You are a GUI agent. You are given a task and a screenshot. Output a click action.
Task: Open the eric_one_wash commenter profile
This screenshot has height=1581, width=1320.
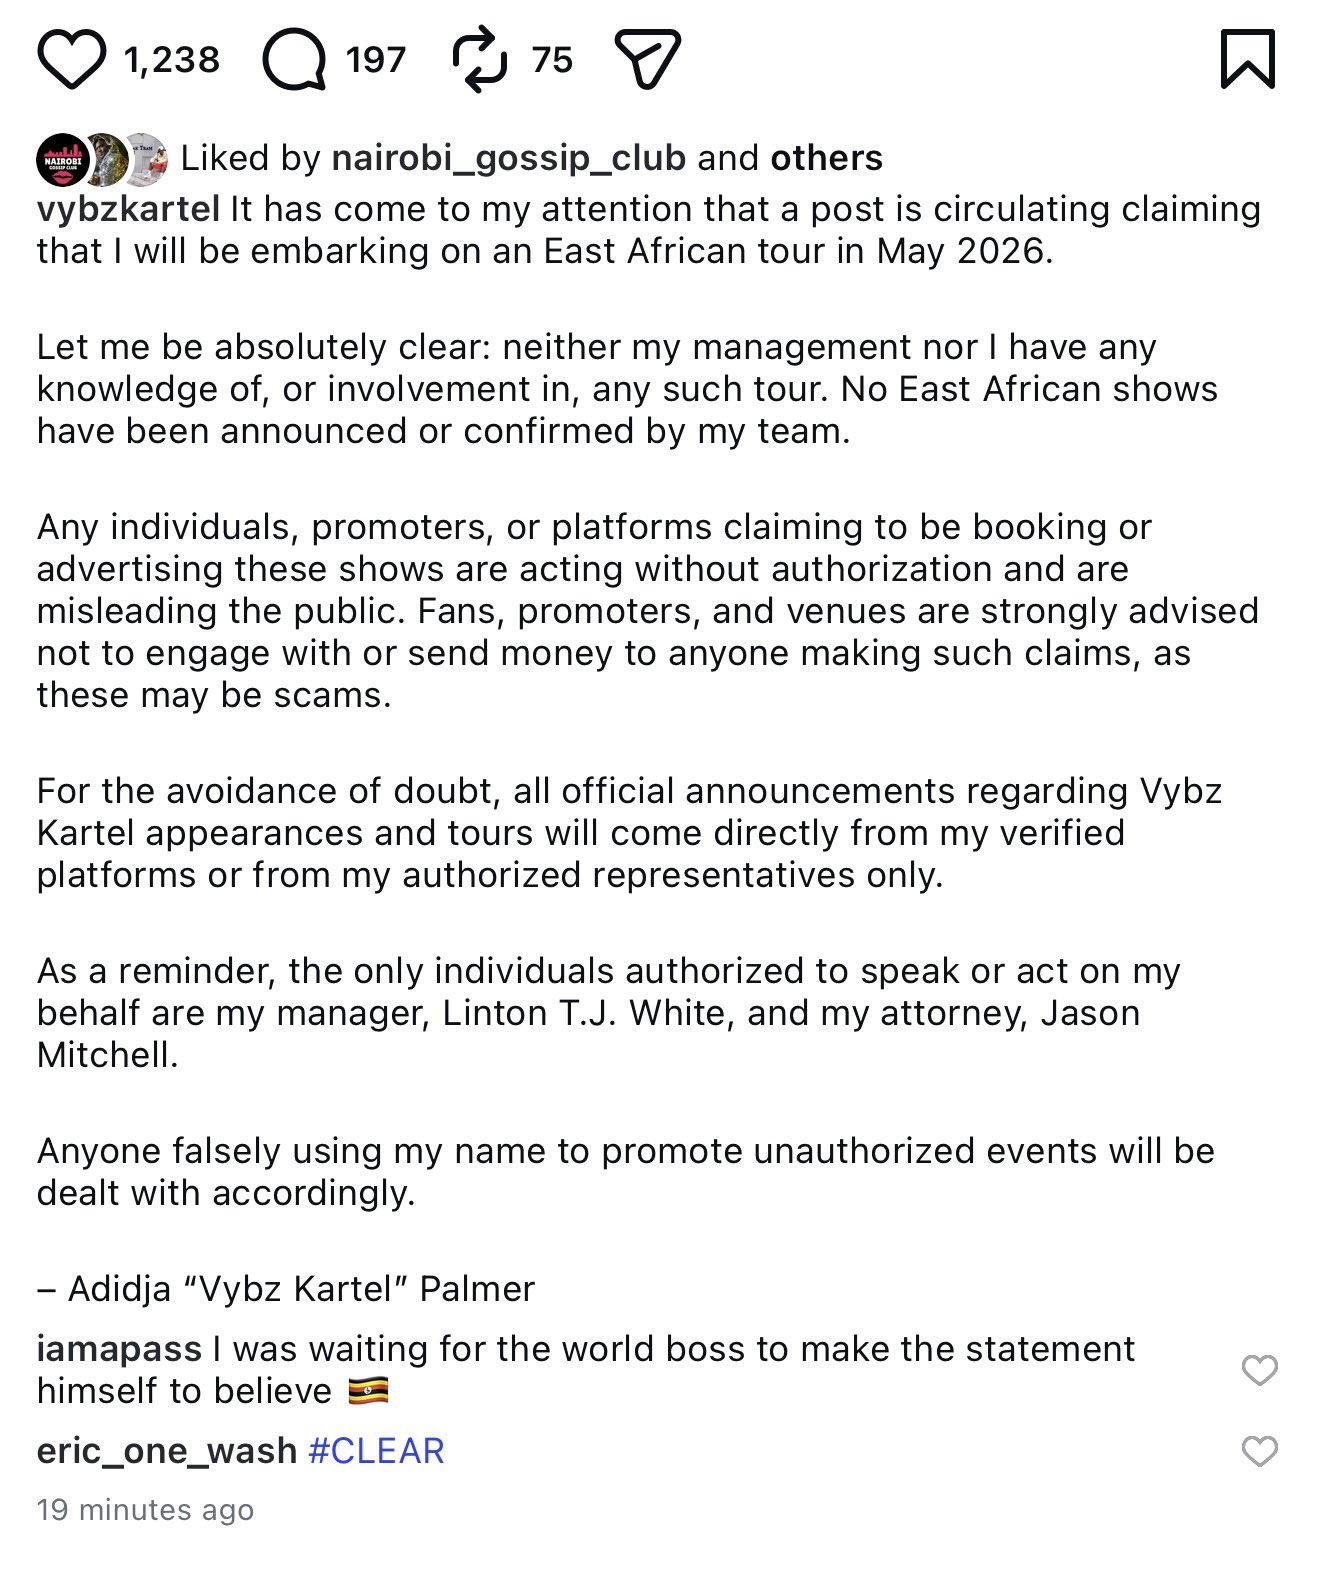tap(166, 1450)
